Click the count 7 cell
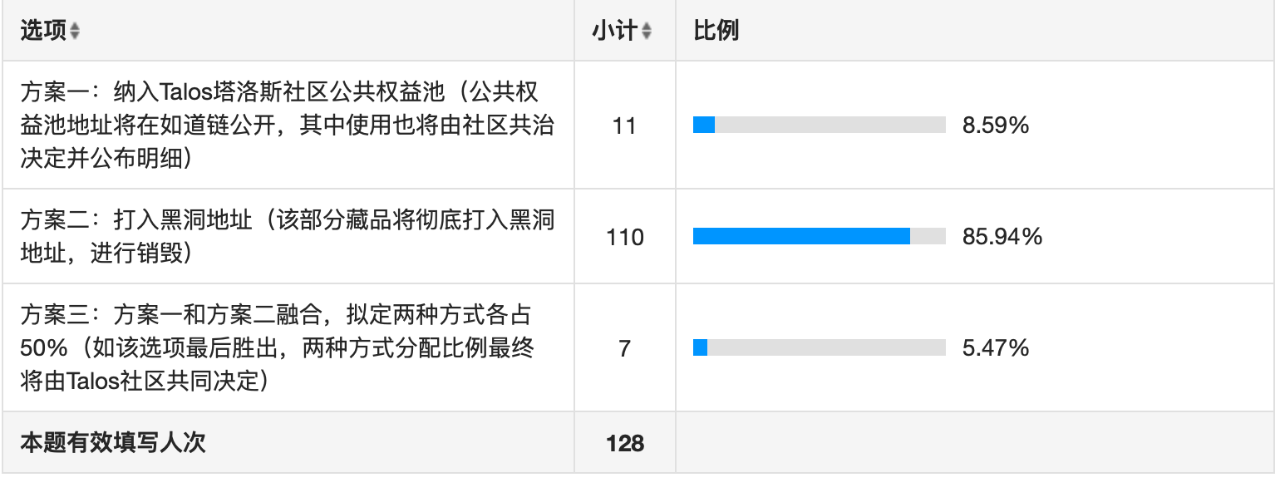1280x477 pixels. 625,348
